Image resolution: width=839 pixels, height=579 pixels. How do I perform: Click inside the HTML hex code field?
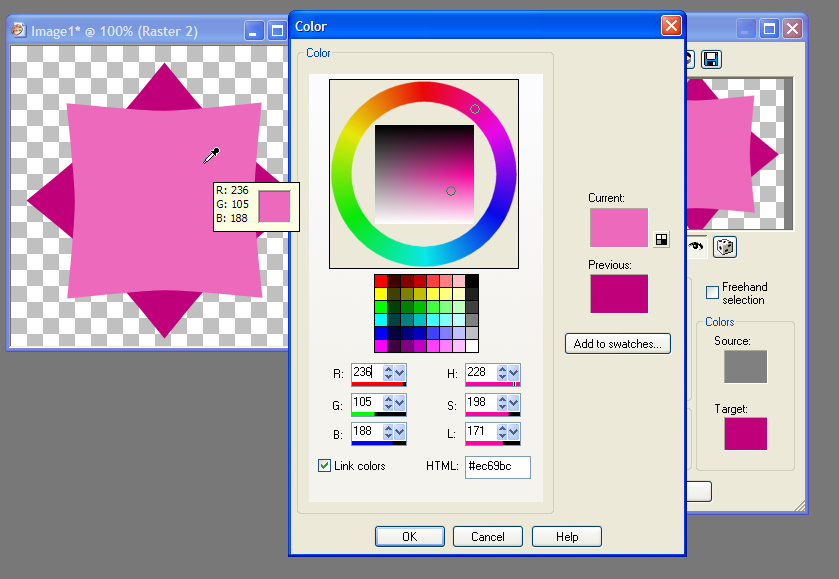496,467
